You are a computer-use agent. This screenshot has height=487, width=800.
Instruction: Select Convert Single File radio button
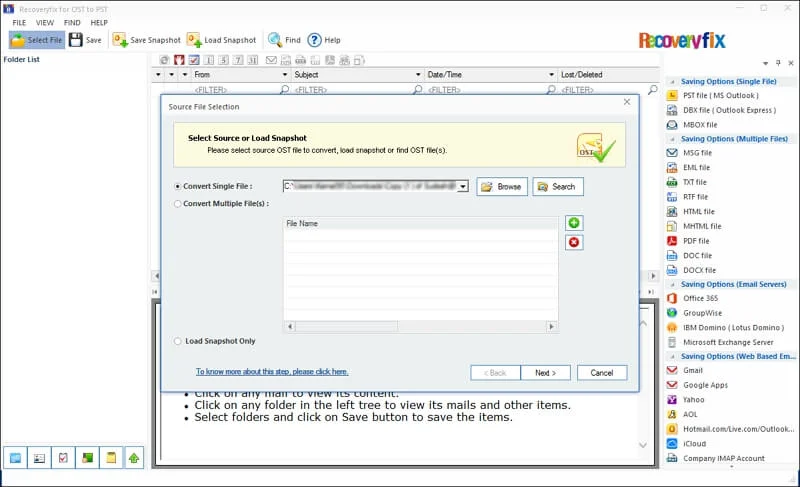click(178, 186)
